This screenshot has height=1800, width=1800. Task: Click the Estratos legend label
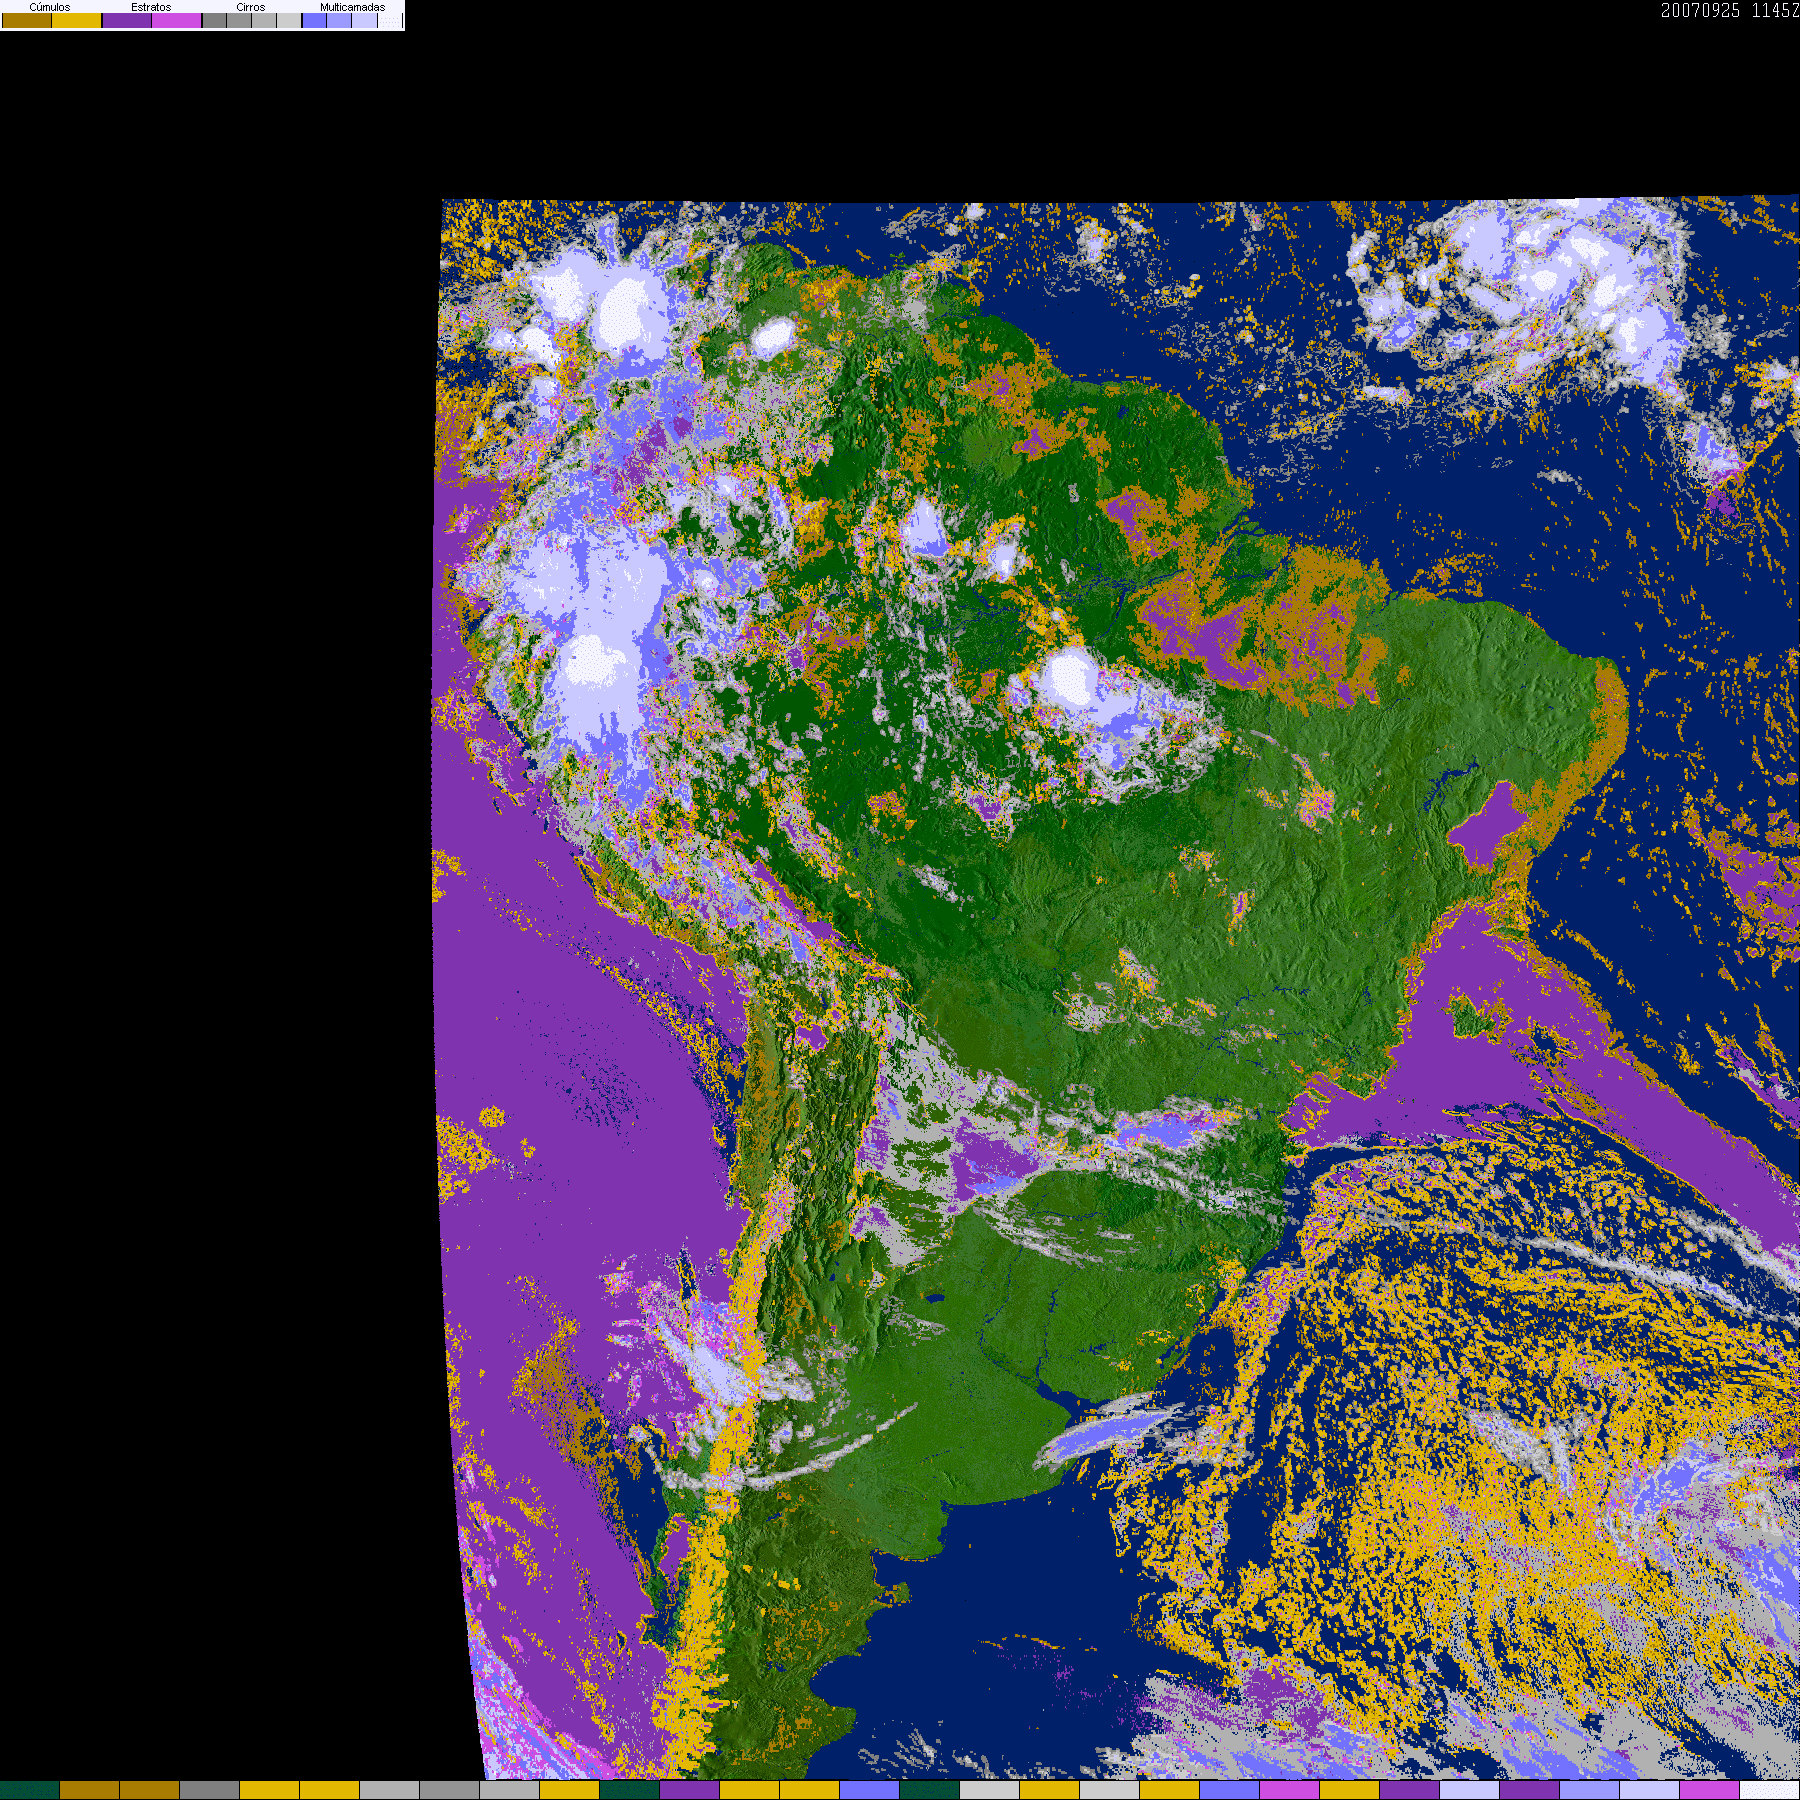tap(151, 7)
